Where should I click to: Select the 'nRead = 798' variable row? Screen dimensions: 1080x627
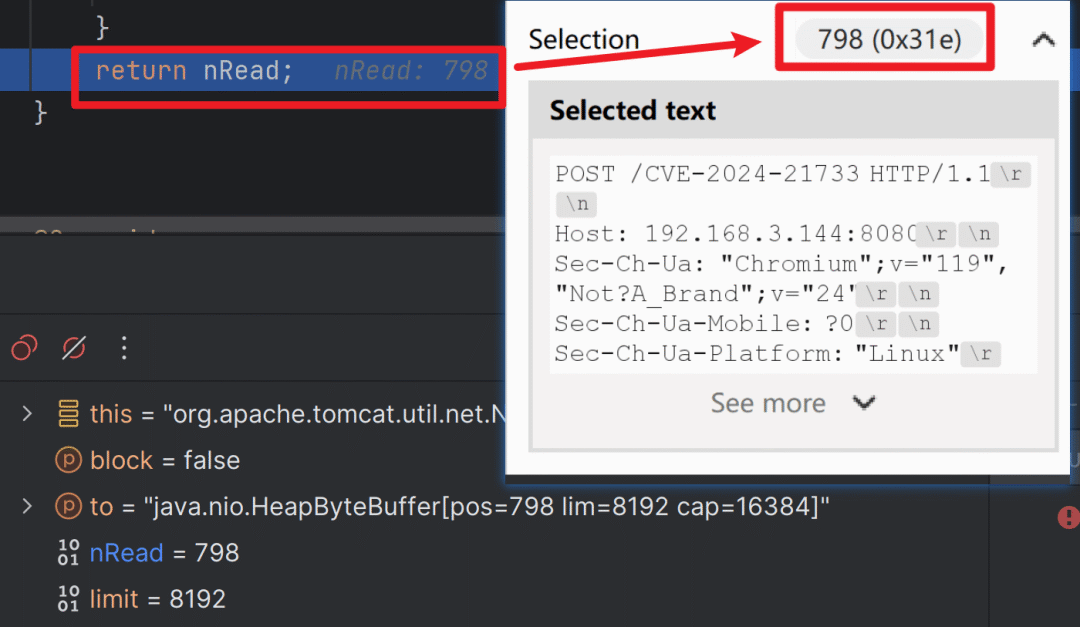[164, 553]
